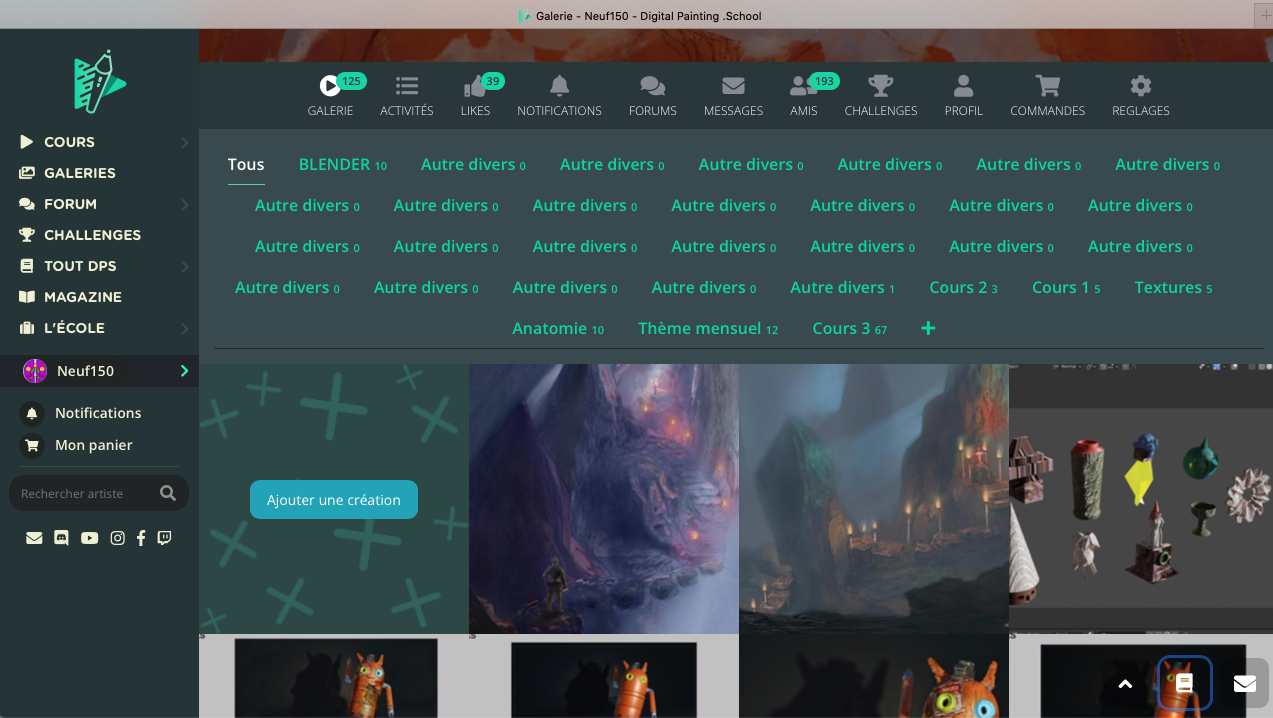Expand the Neuf150 user menu chevron
This screenshot has width=1273, height=718.
[x=184, y=371]
